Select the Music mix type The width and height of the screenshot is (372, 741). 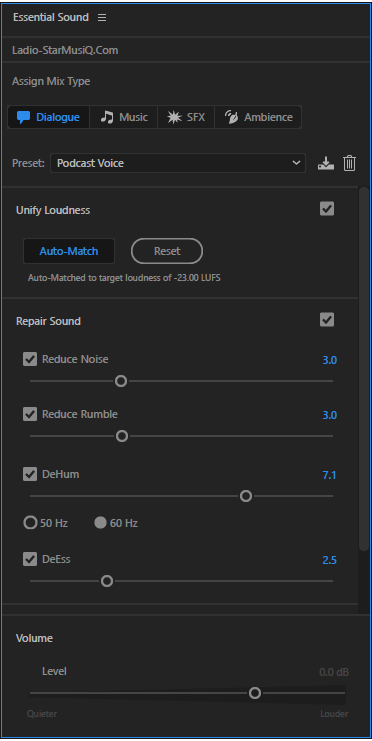point(124,117)
